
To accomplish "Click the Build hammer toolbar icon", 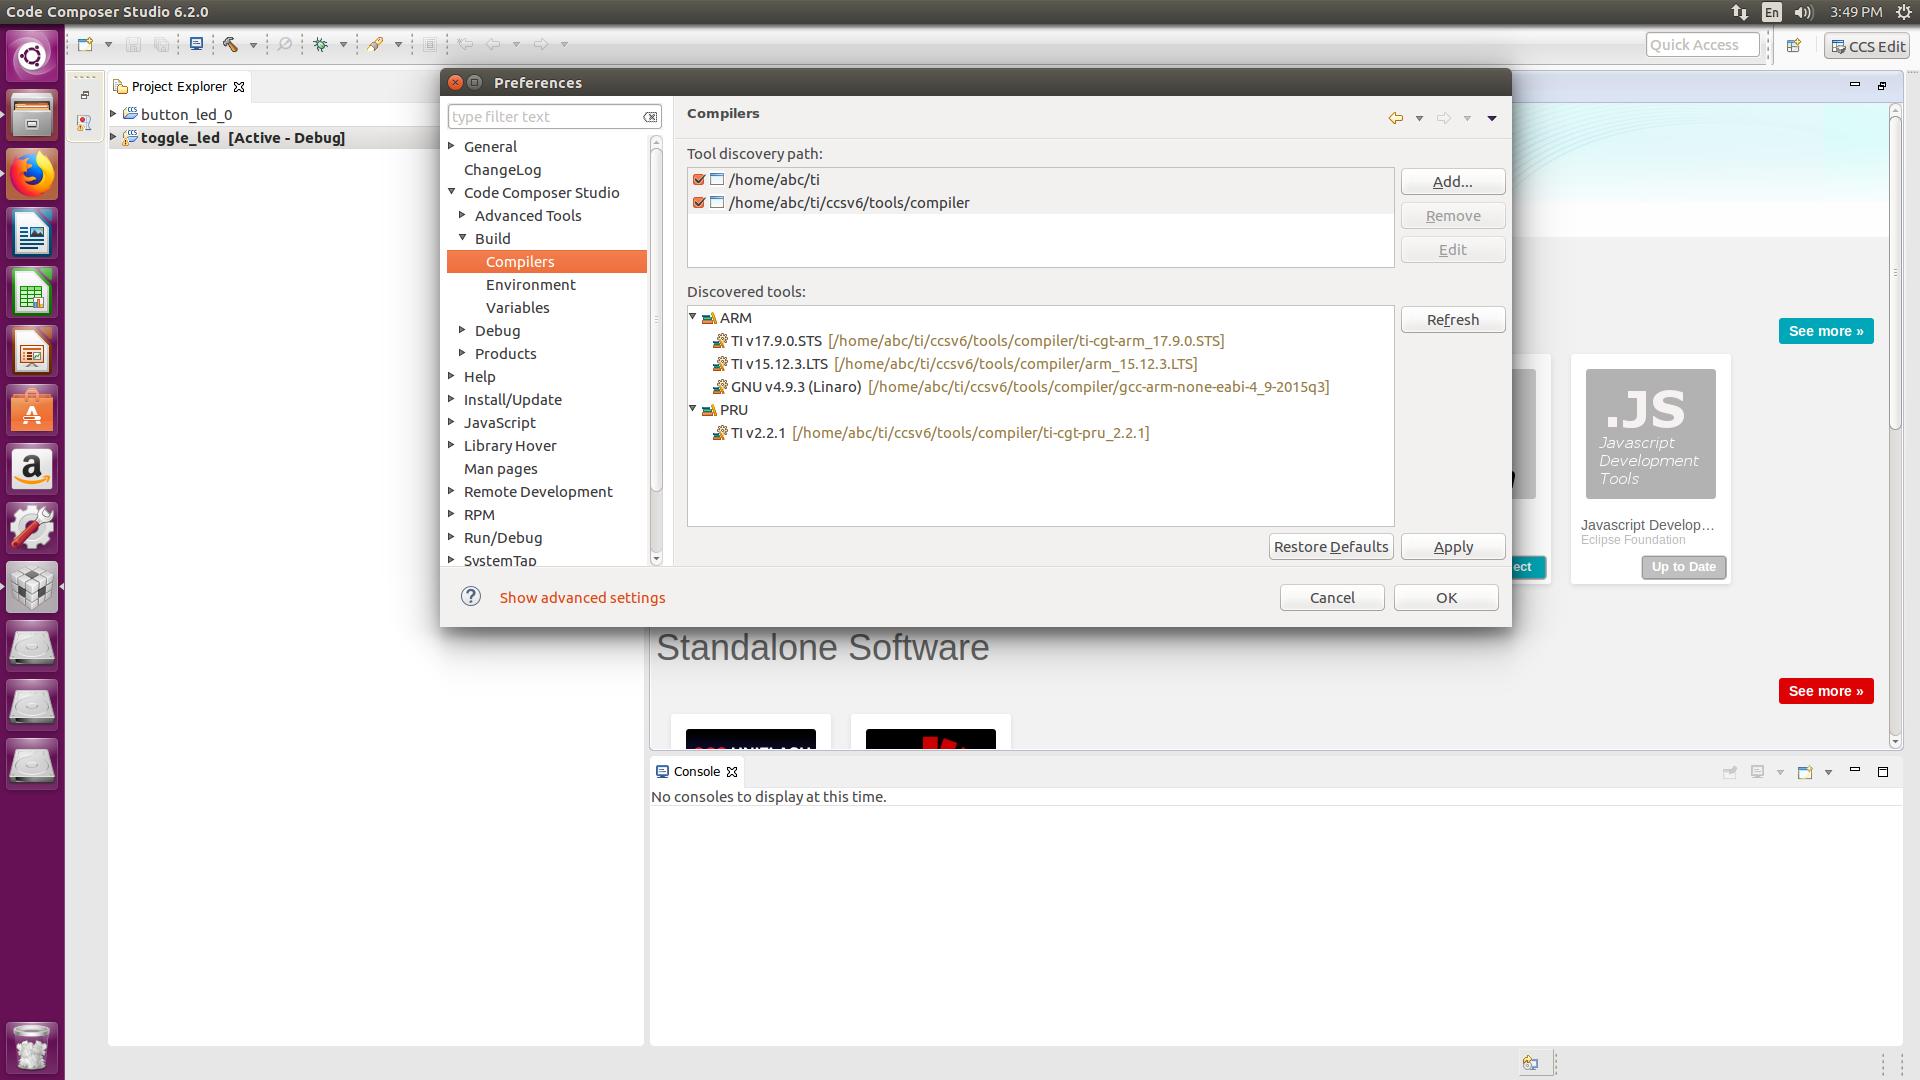I will tap(230, 44).
